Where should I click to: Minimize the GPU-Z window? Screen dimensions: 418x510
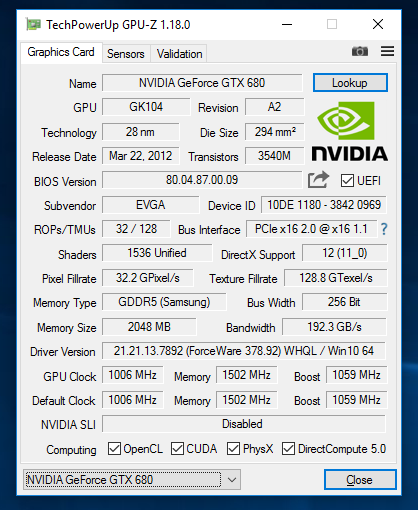[x=287, y=24]
